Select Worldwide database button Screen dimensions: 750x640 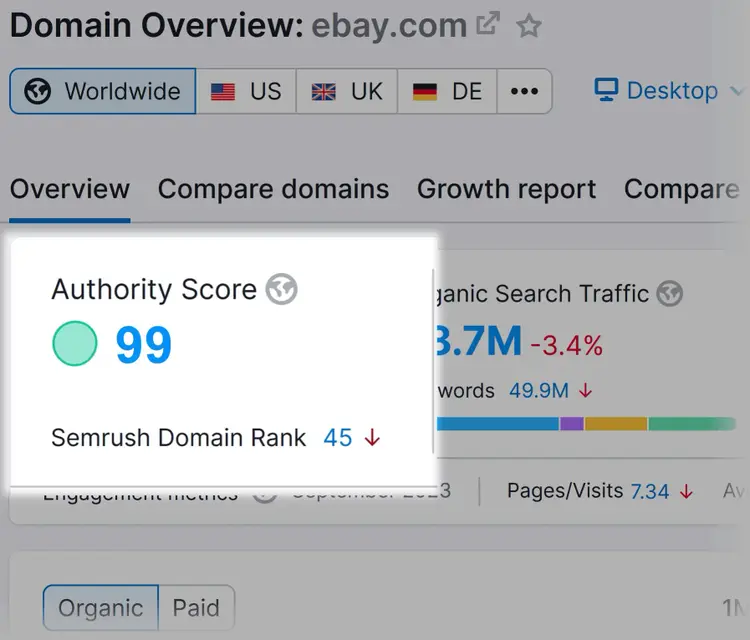[x=102, y=91]
